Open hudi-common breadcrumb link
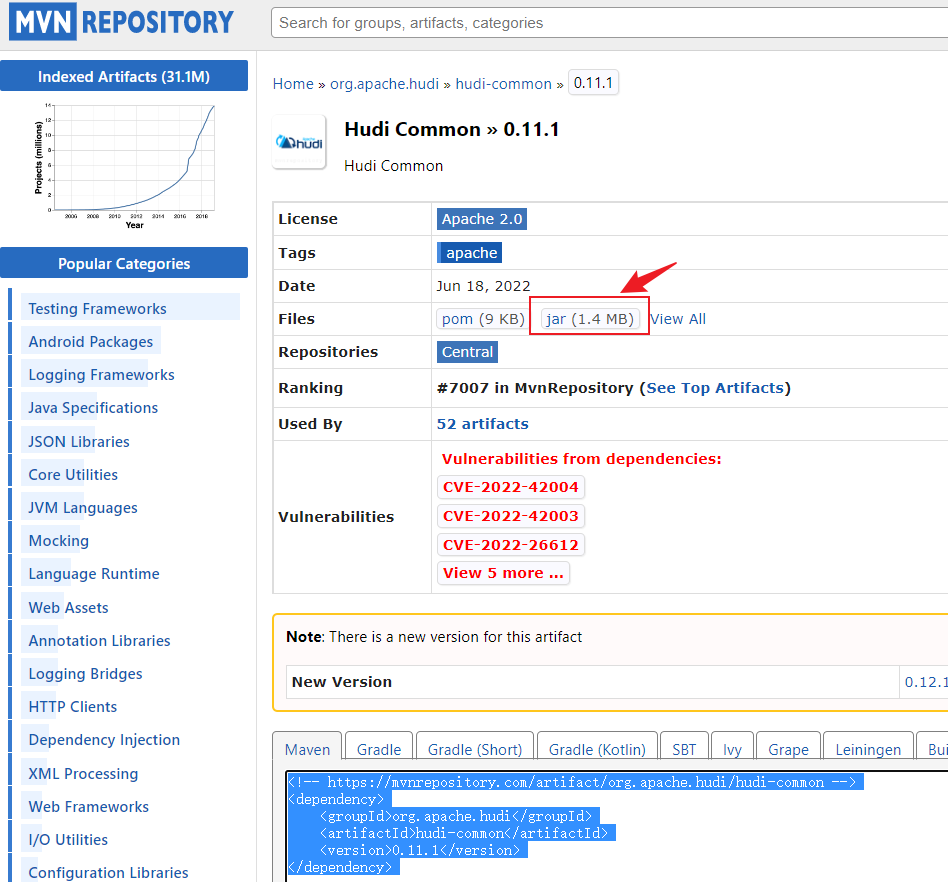This screenshot has height=882, width=948. point(504,83)
